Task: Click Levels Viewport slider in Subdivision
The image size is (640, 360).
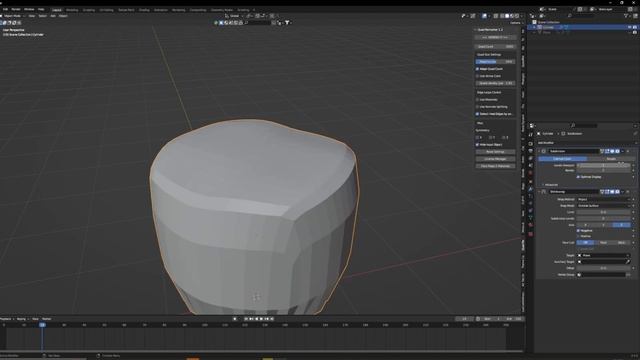Action: pyautogui.click(x=604, y=165)
